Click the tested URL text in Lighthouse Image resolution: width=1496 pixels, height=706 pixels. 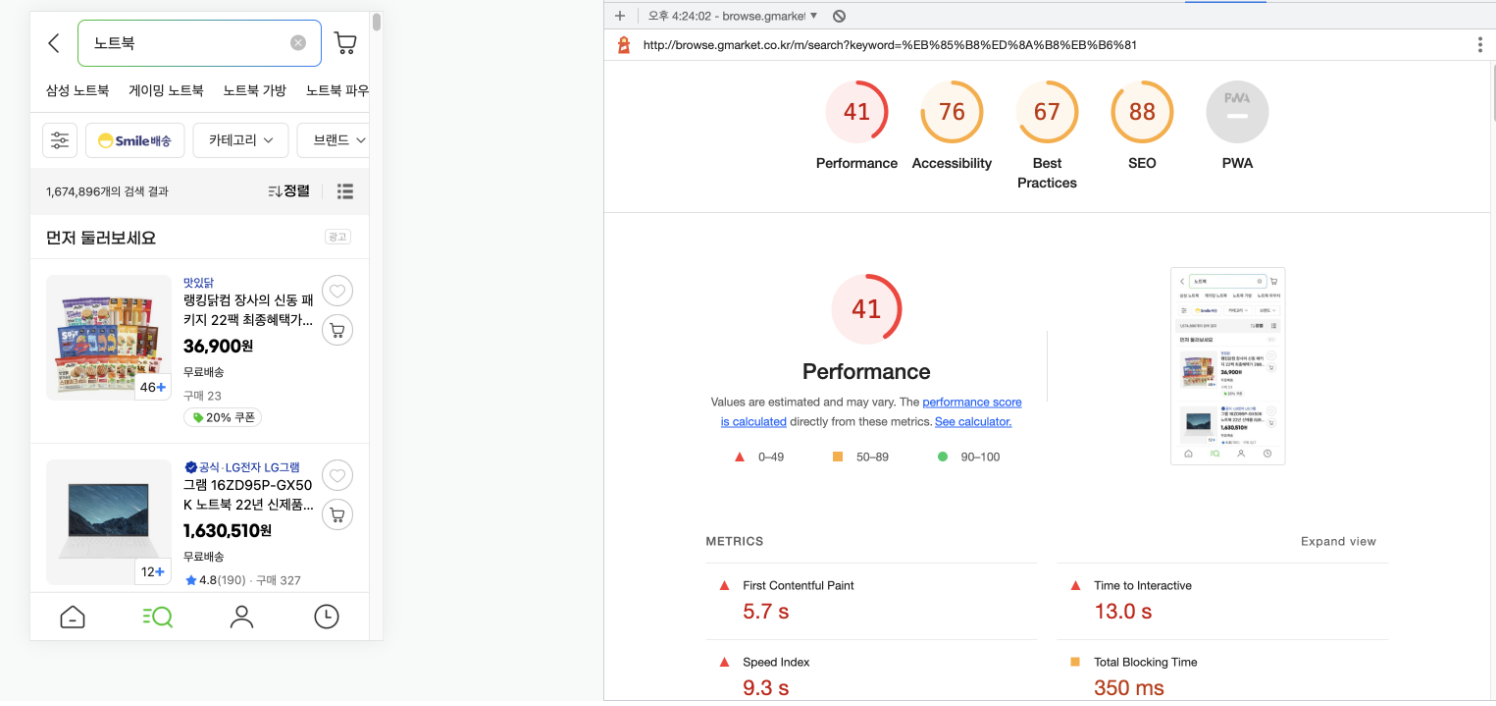tap(890, 45)
